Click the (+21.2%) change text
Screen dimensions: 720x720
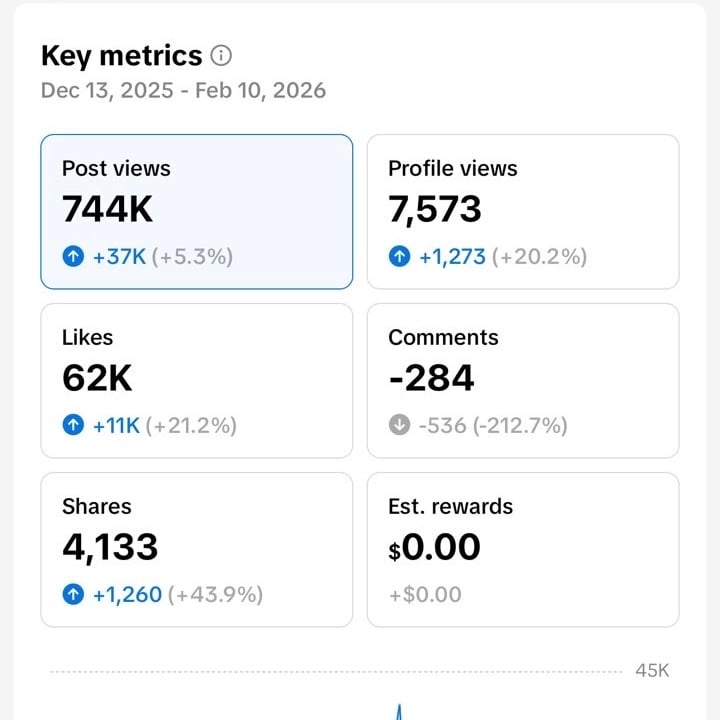pyautogui.click(x=191, y=426)
